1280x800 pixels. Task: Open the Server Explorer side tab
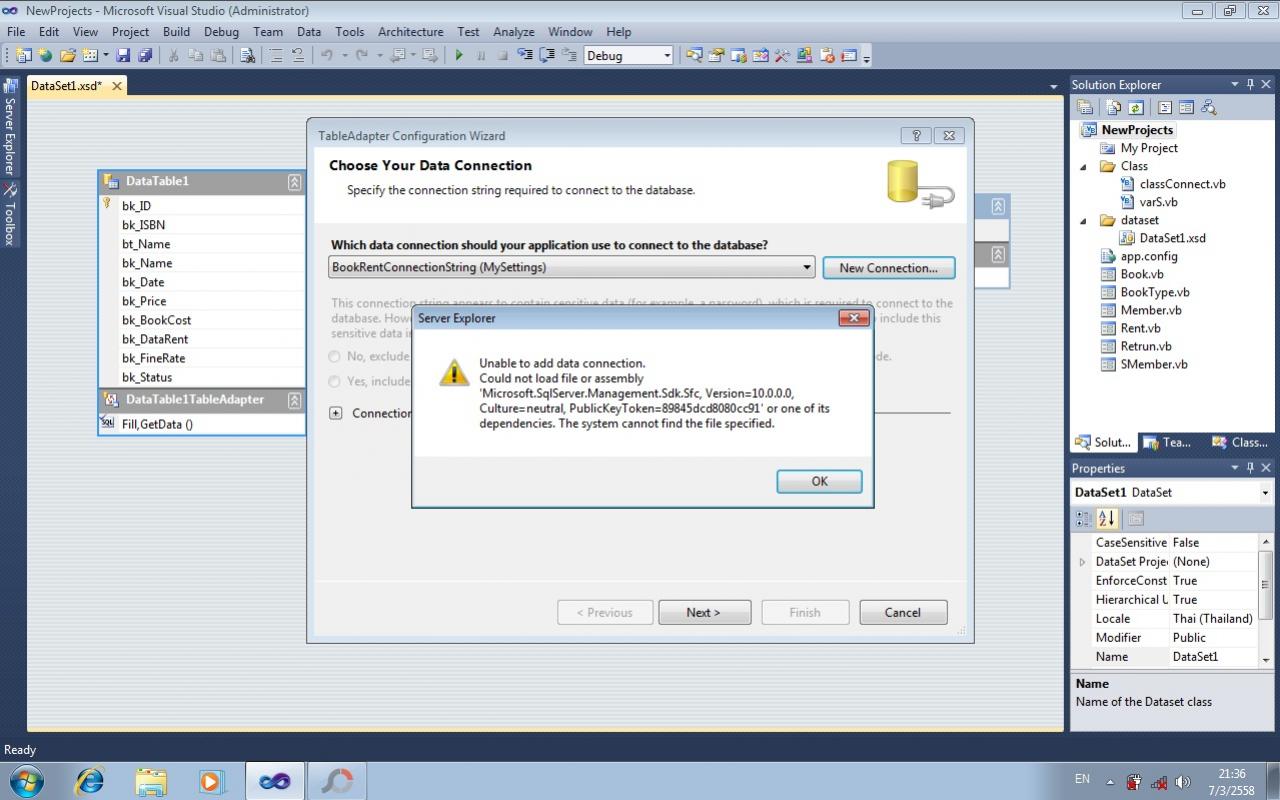pyautogui.click(x=10, y=128)
